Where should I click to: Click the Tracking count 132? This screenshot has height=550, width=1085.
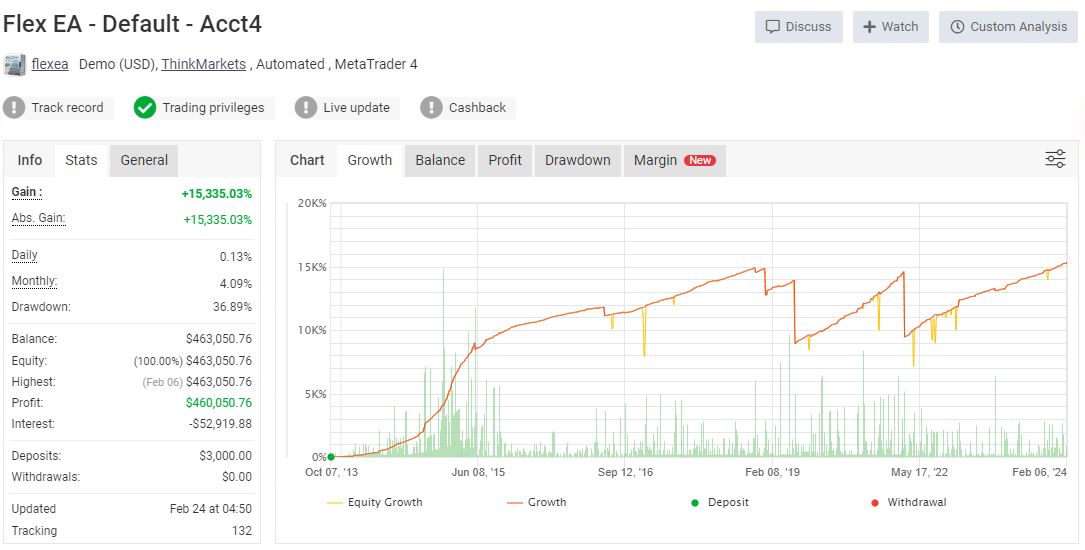click(x=241, y=531)
